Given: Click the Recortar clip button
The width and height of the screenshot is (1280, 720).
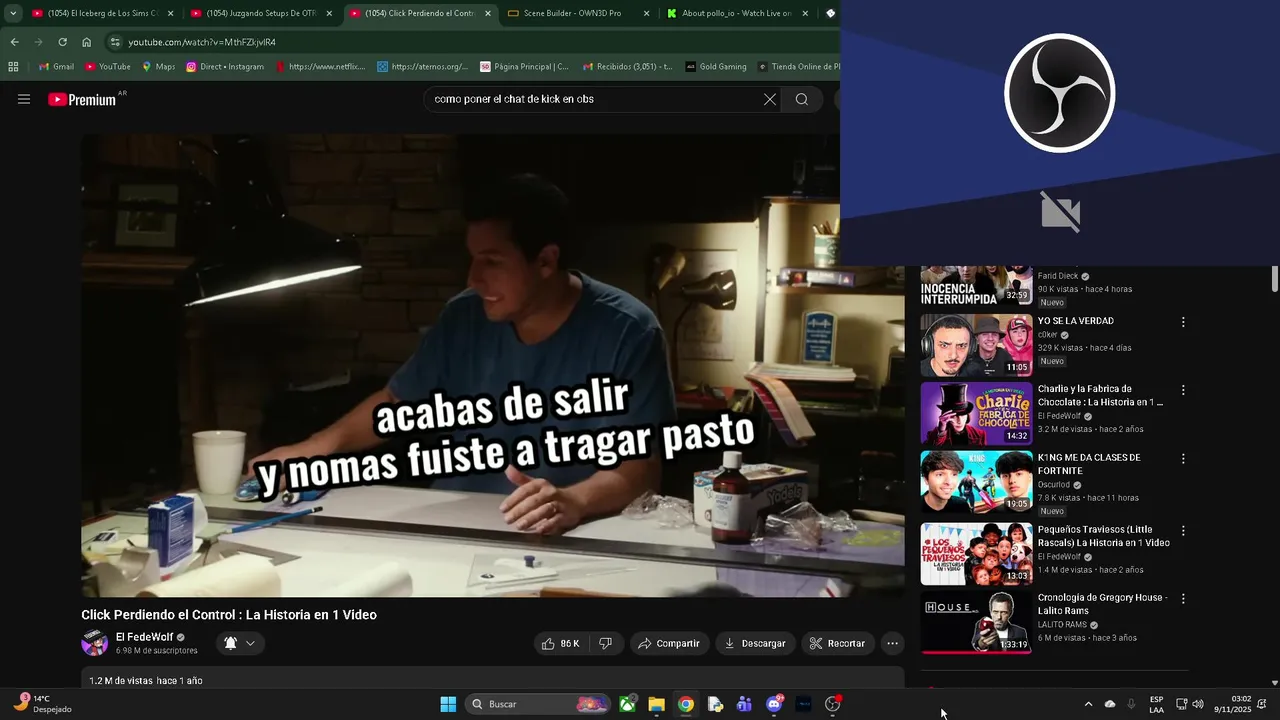Looking at the screenshot, I should tap(837, 643).
